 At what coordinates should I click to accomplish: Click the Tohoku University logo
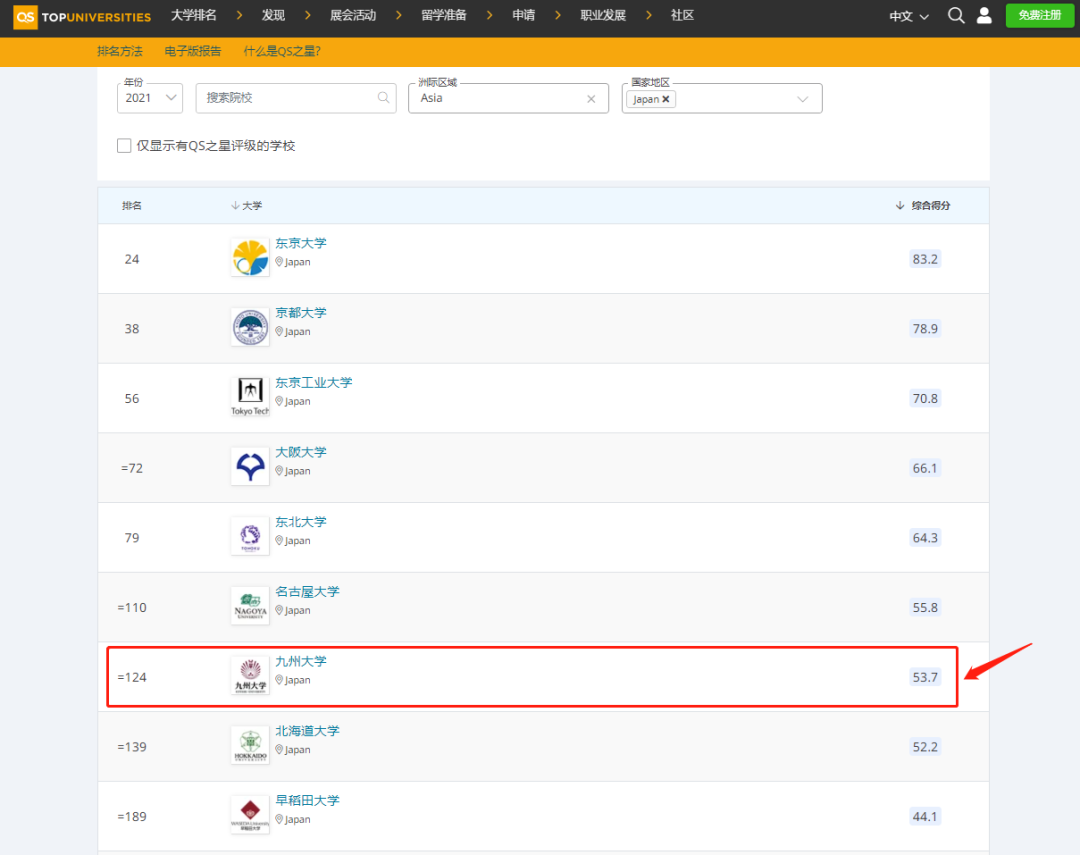tap(250, 536)
